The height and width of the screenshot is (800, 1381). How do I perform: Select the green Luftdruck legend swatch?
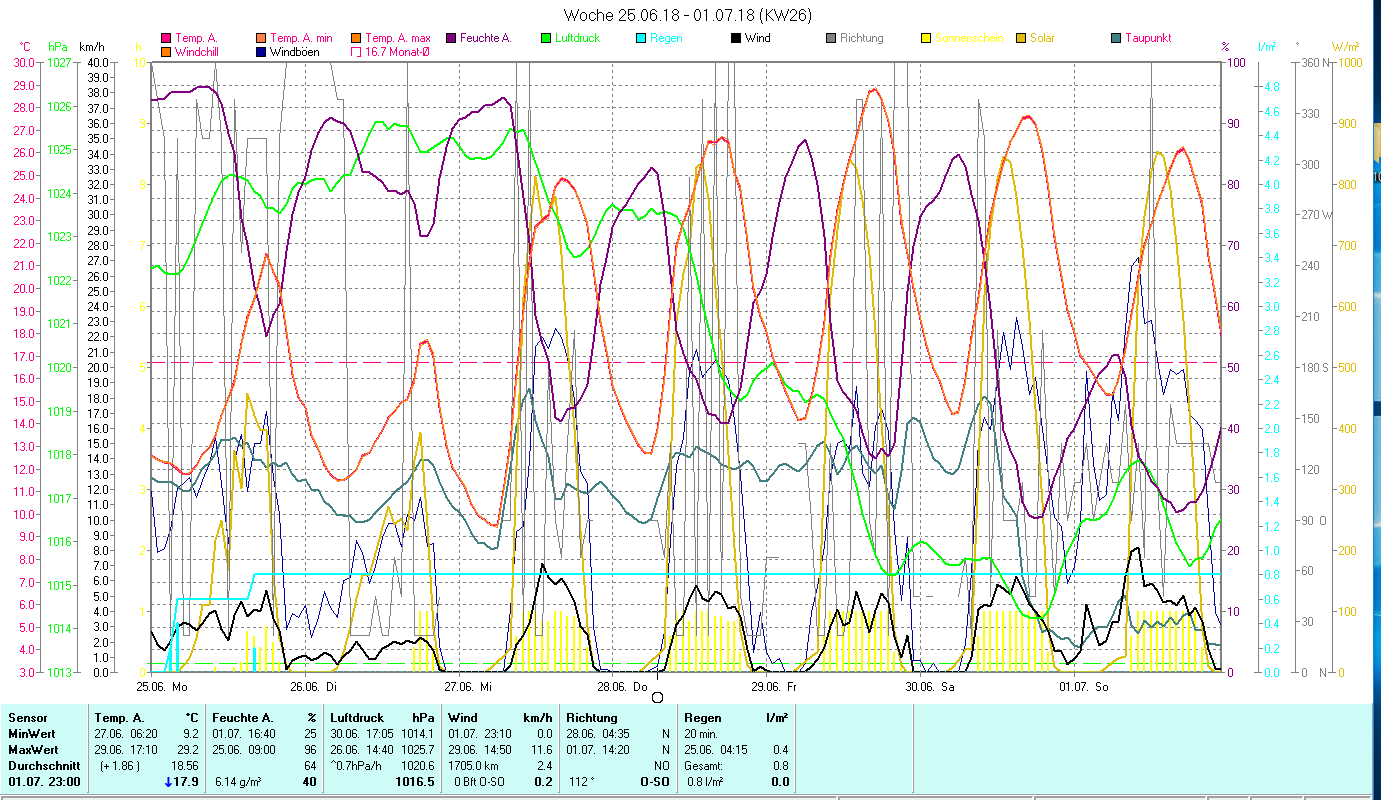point(546,38)
